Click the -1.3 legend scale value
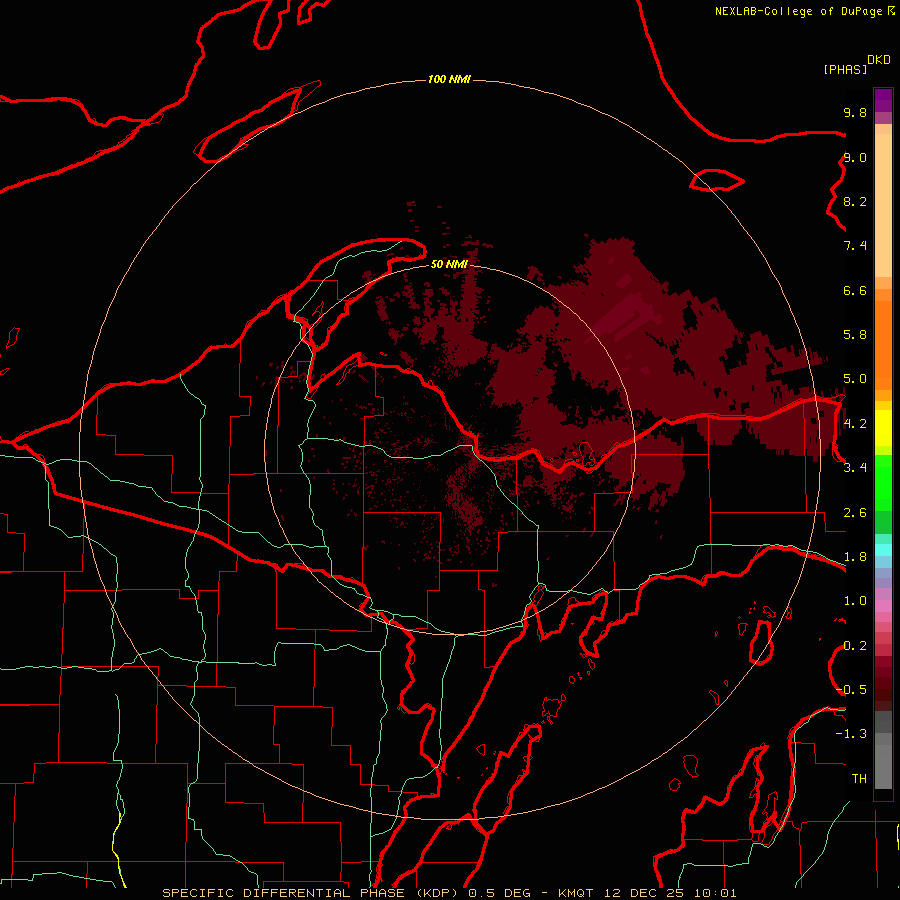This screenshot has height=900, width=900. [852, 734]
